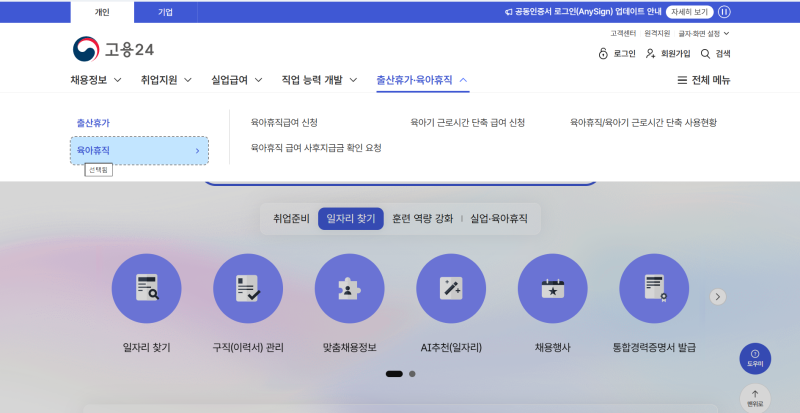The width and height of the screenshot is (800, 413).
Task: Click the 회원가입 person icon
Action: (x=651, y=54)
